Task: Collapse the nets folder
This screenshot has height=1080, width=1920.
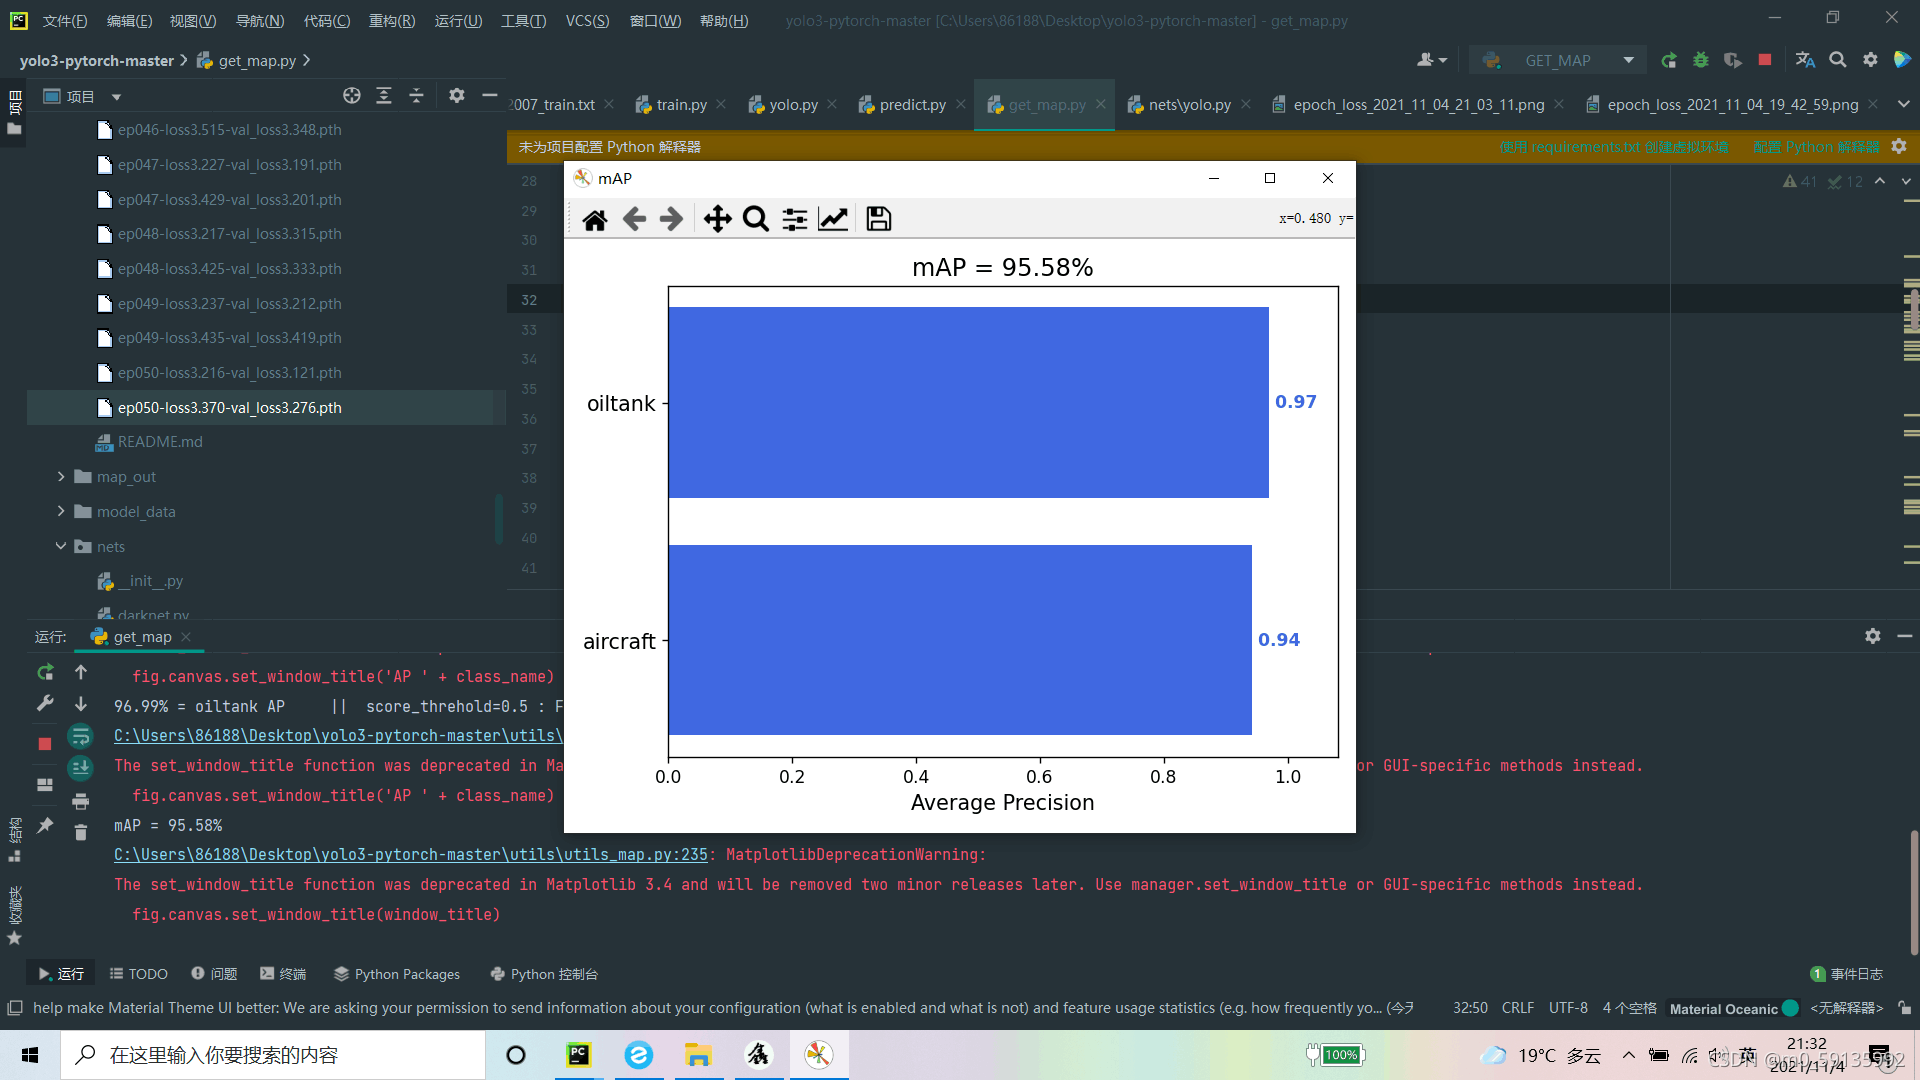Action: coord(61,546)
